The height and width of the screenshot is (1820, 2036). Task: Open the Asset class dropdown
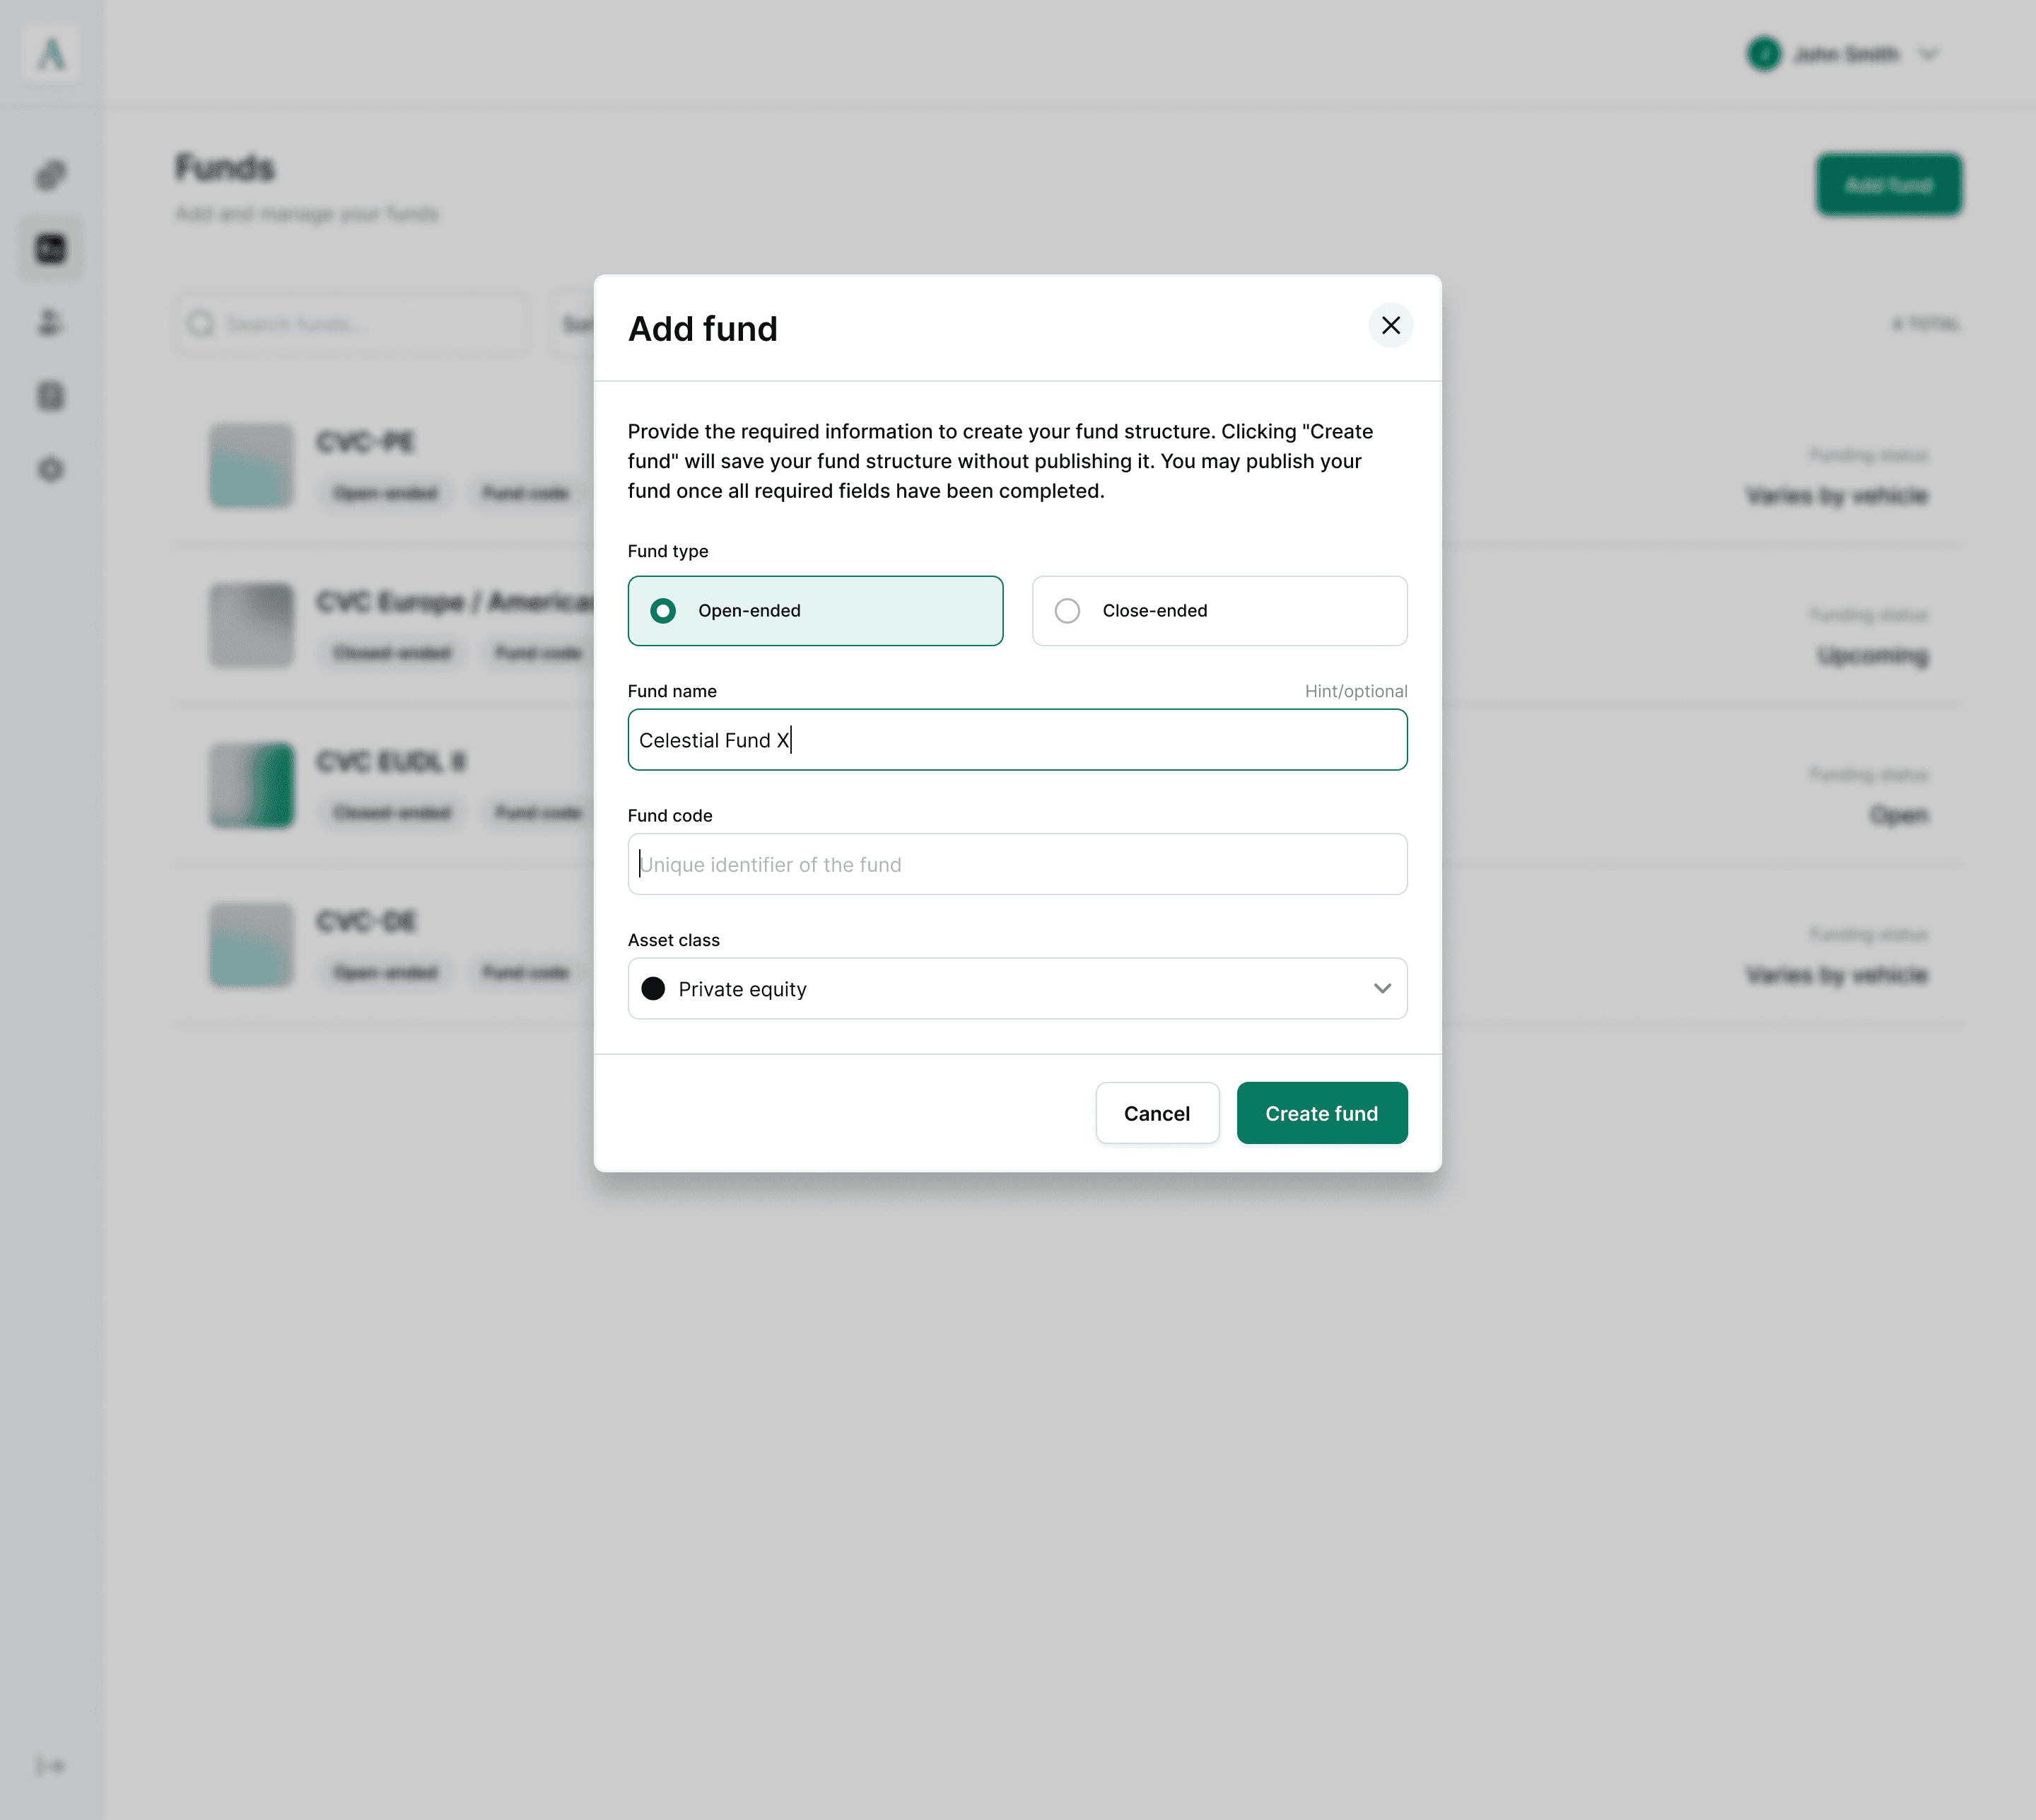1017,989
